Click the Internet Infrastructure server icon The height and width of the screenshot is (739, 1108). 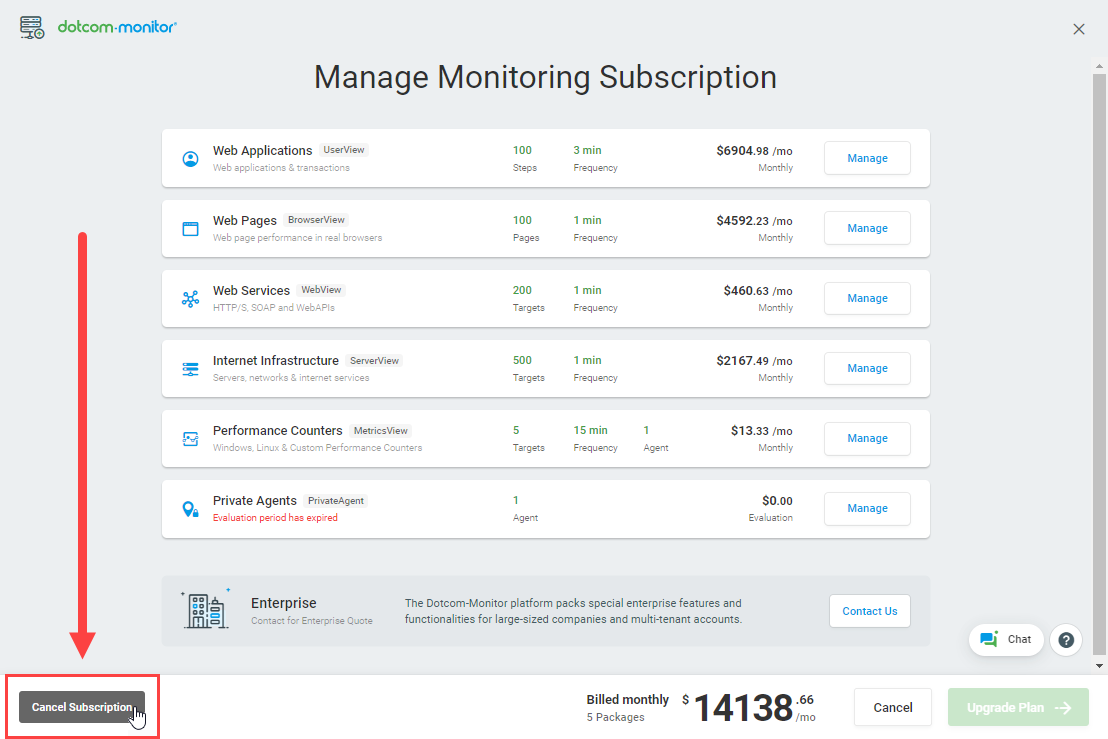pos(190,369)
